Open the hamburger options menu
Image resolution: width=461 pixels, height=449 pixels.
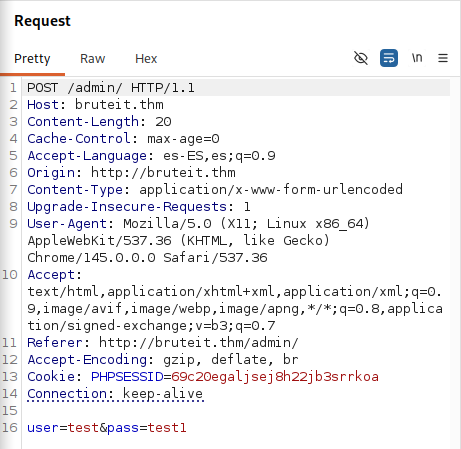pyautogui.click(x=443, y=58)
